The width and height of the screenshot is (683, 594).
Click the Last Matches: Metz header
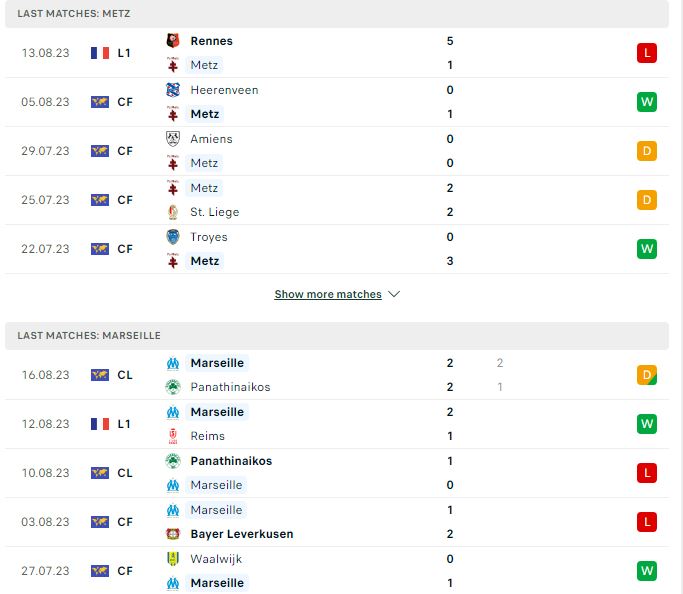coord(337,14)
